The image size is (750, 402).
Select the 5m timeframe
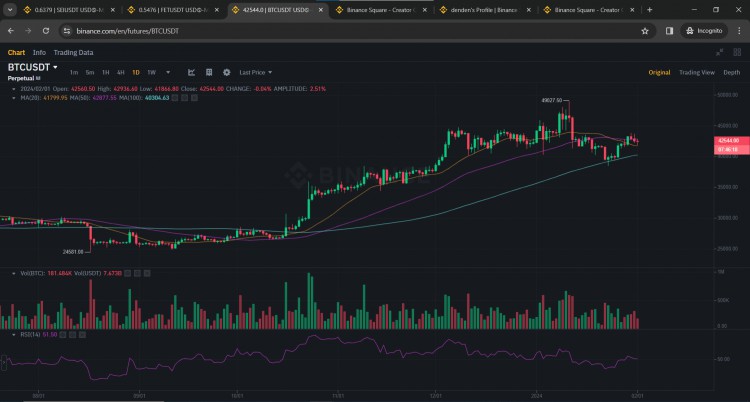click(x=89, y=72)
